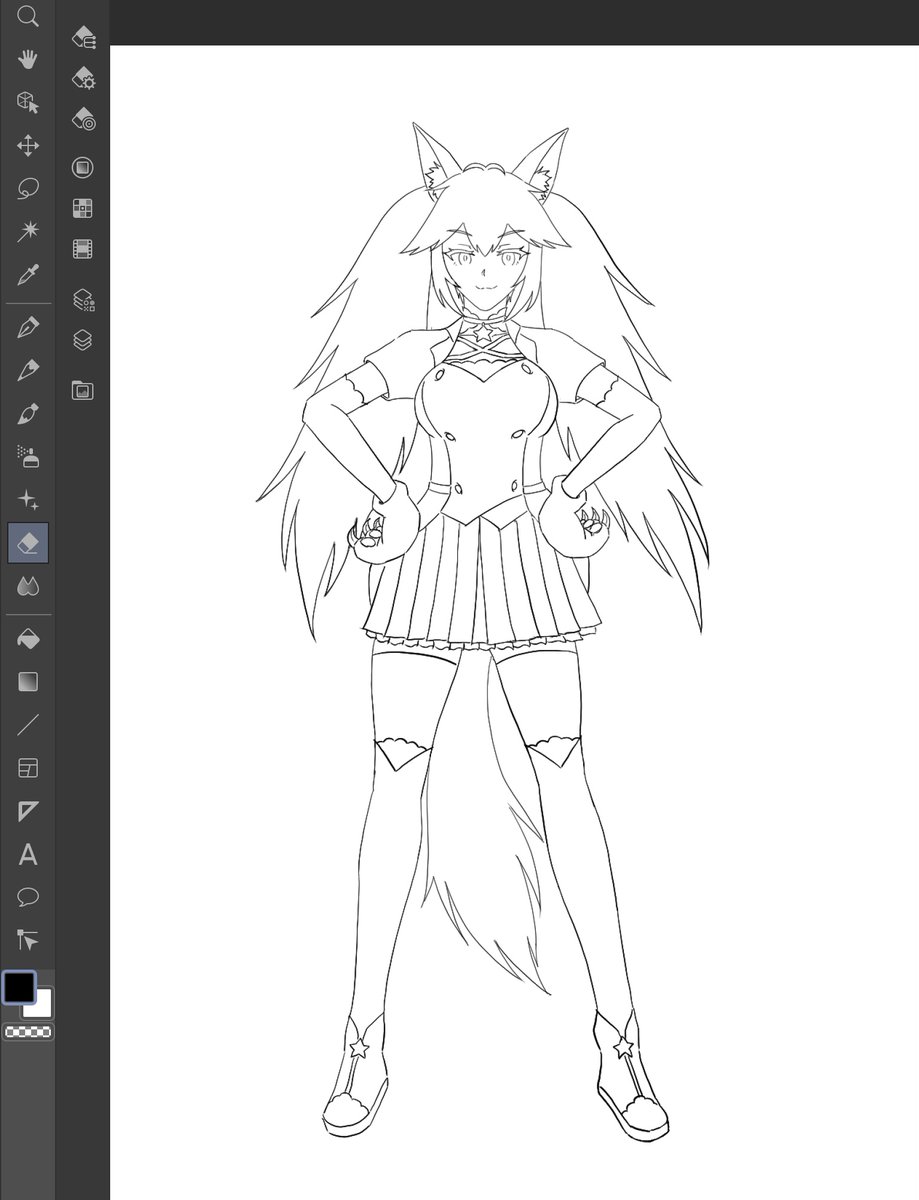Image resolution: width=919 pixels, height=1200 pixels.
Task: Select the Fill bucket tool
Action: coord(28,638)
